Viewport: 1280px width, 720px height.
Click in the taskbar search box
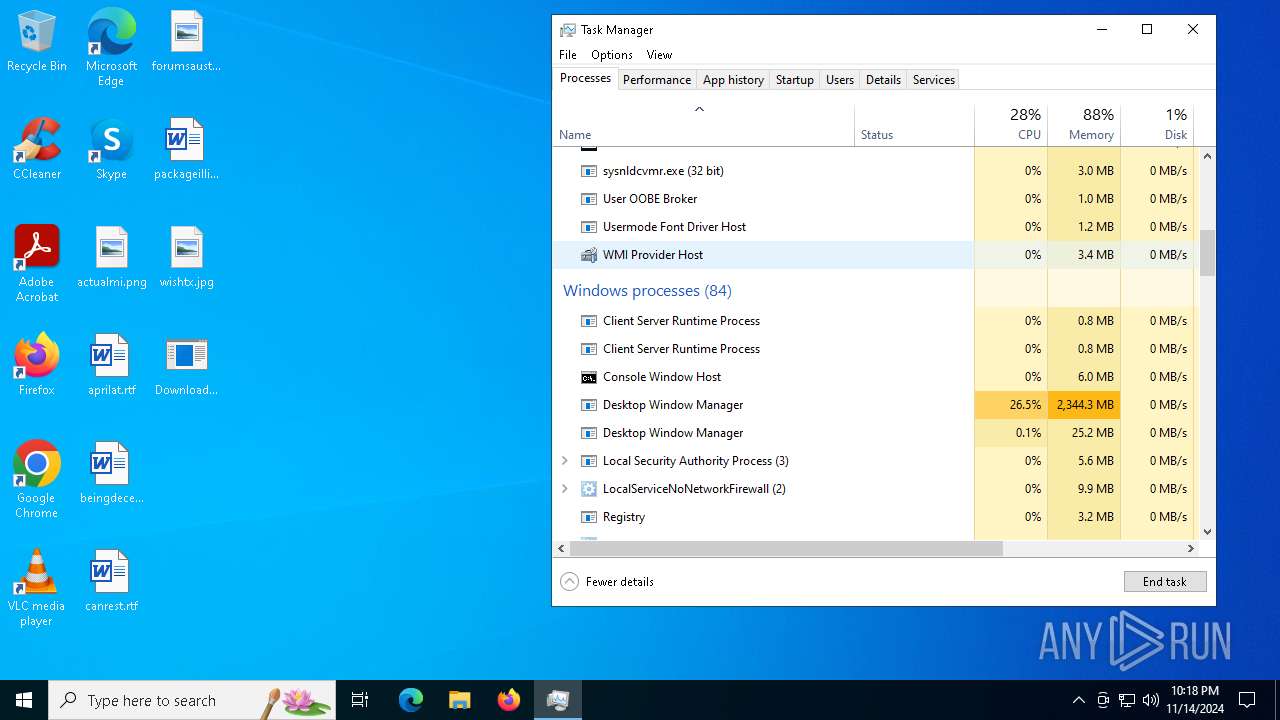[192, 700]
